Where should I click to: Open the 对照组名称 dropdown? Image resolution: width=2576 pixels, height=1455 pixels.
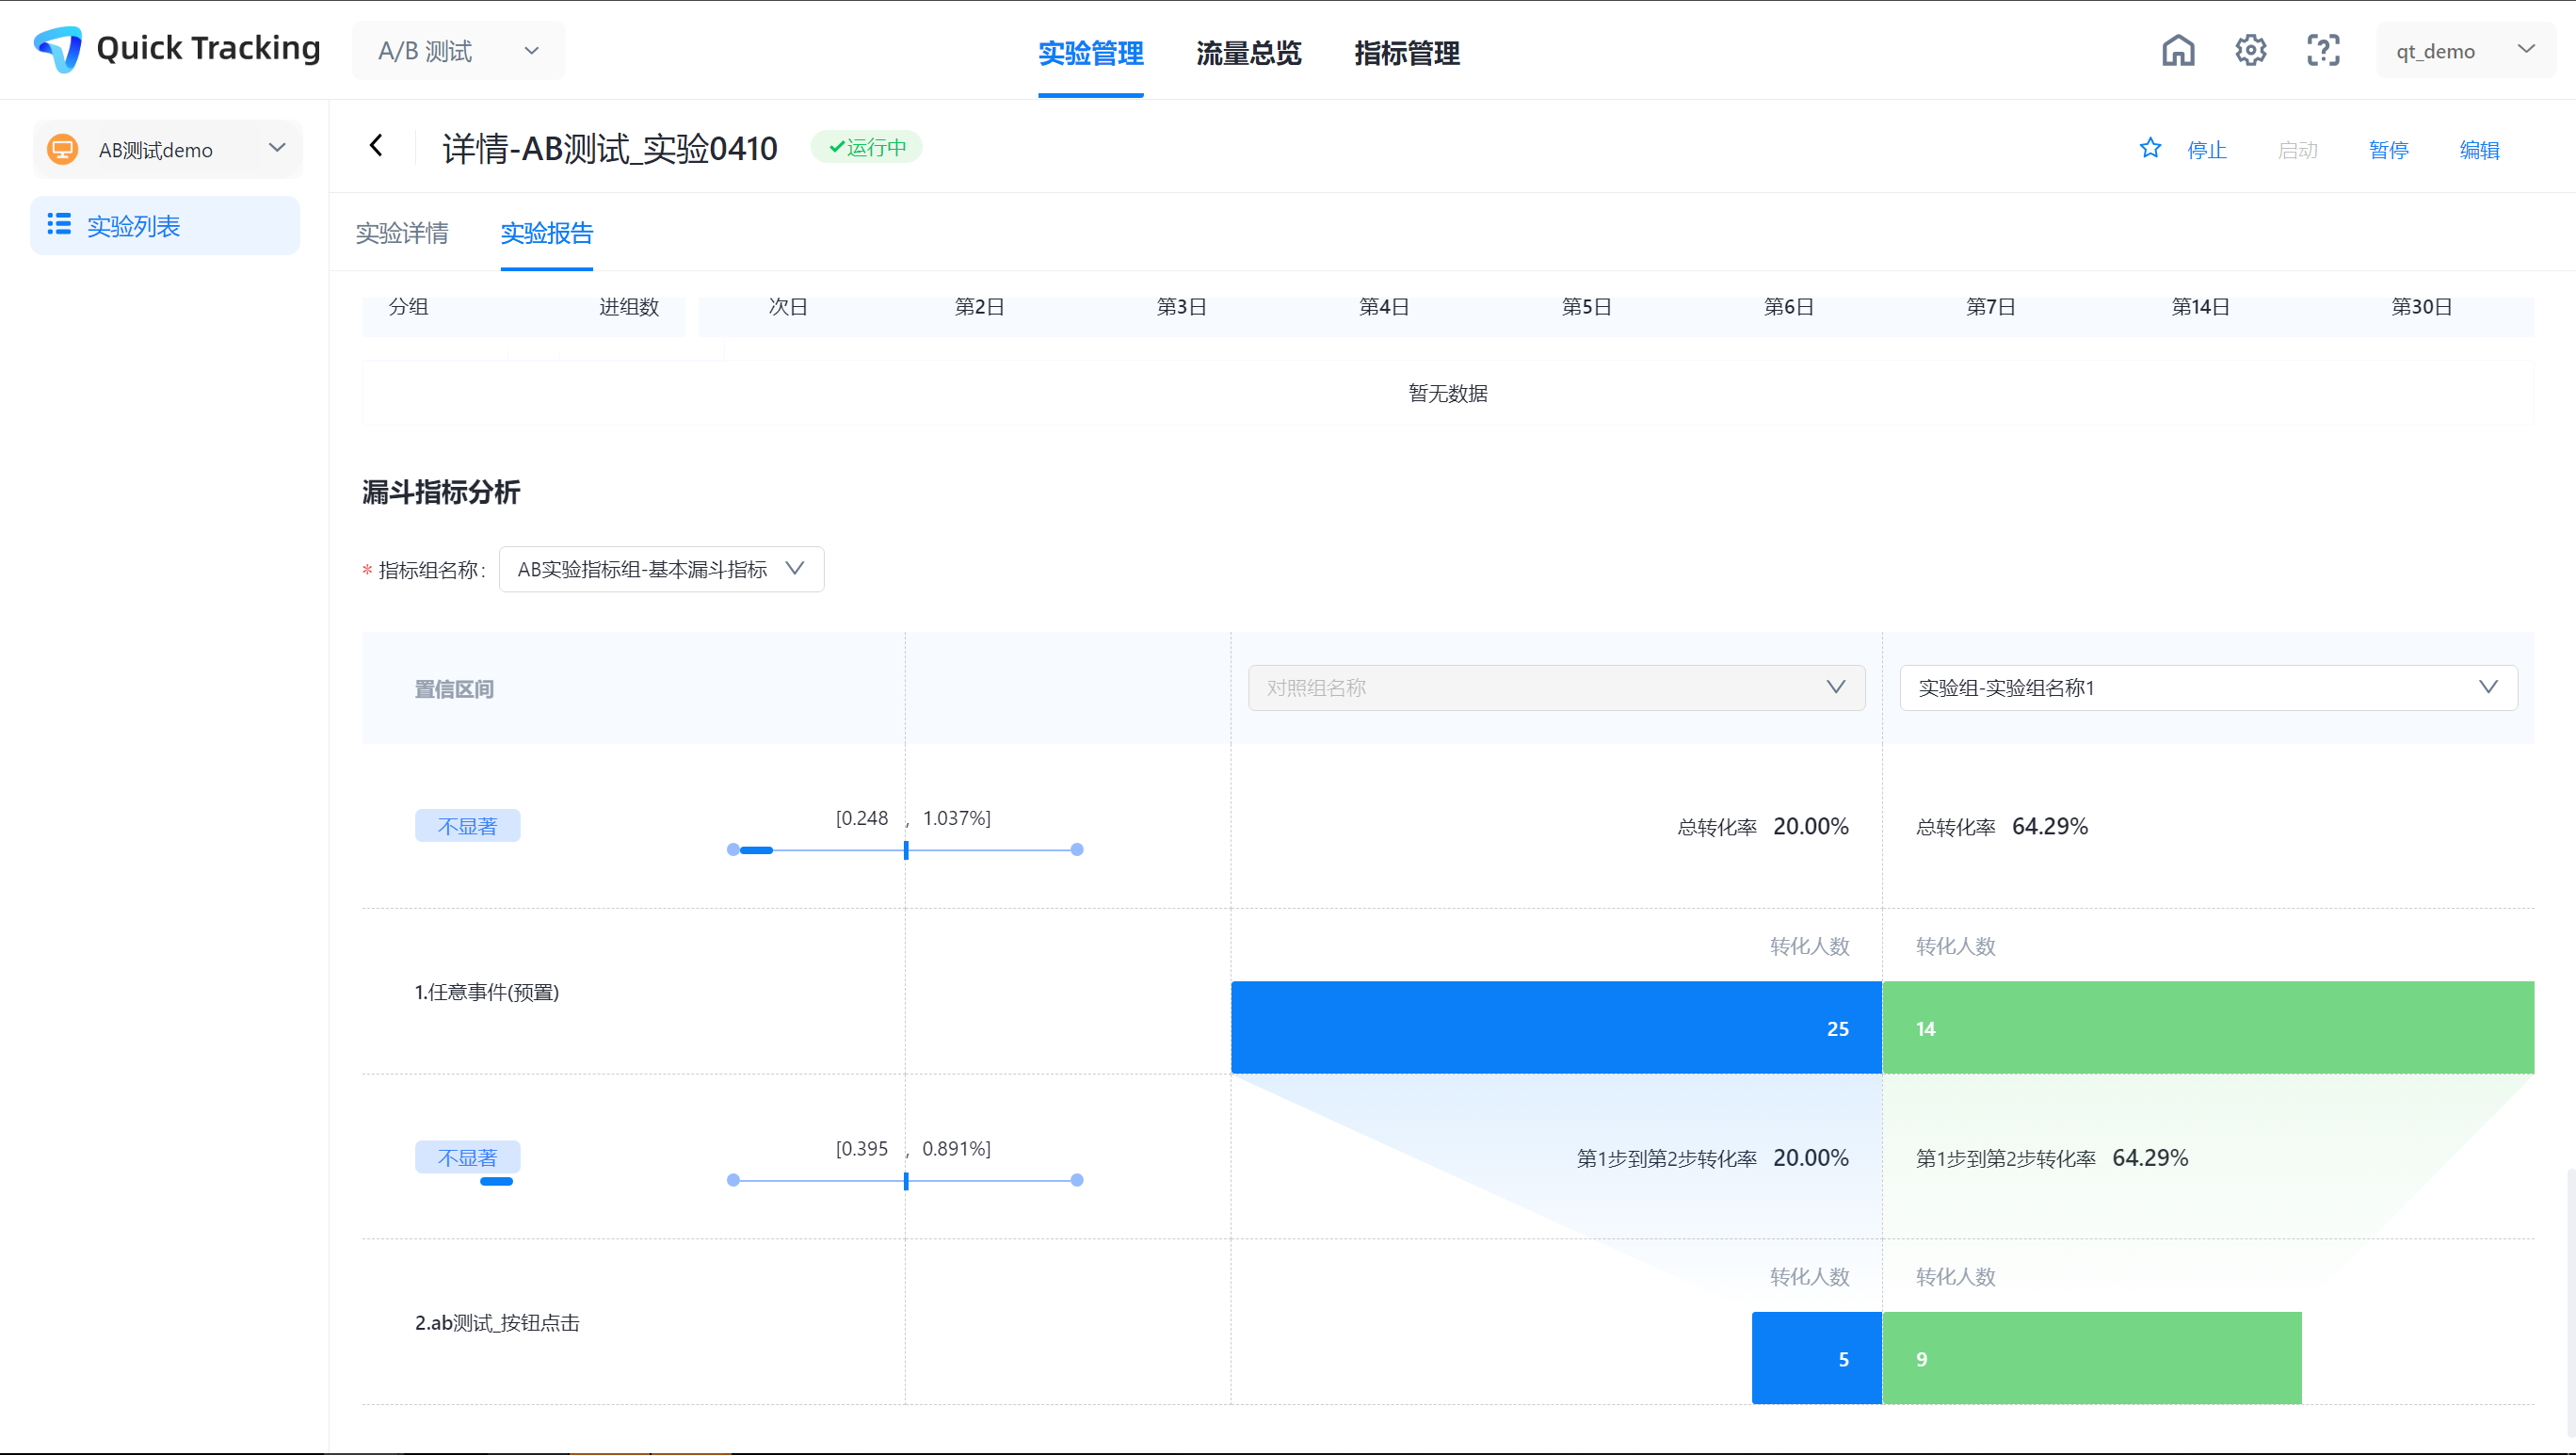1555,688
